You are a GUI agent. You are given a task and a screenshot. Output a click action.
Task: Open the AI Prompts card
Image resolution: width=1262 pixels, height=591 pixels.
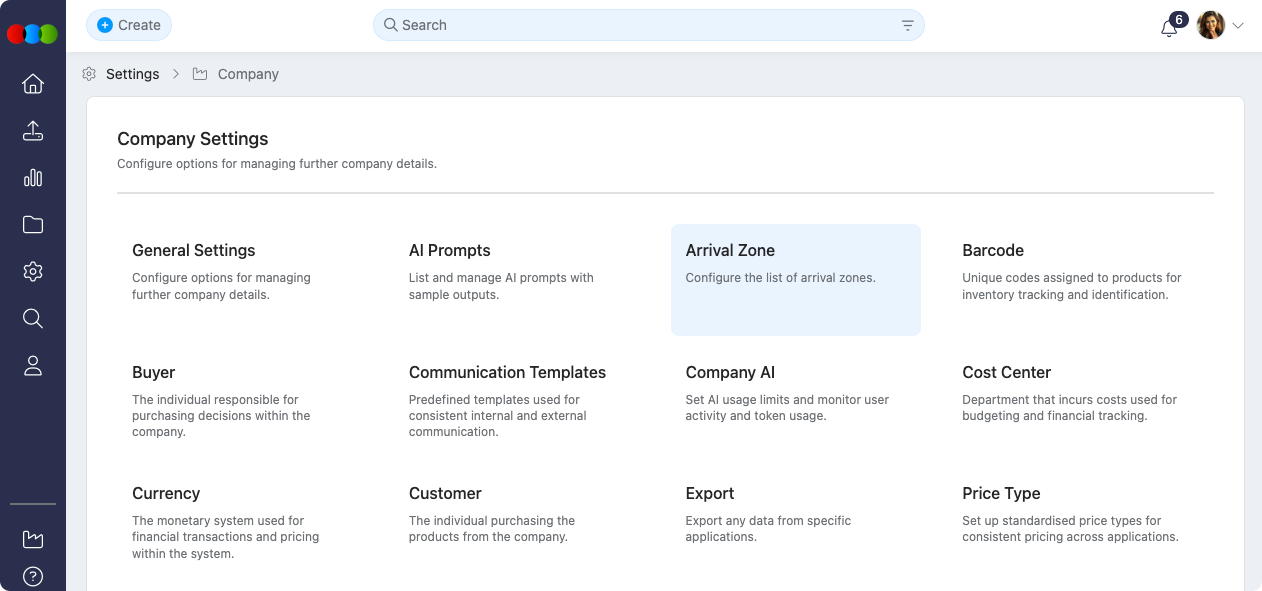click(449, 251)
